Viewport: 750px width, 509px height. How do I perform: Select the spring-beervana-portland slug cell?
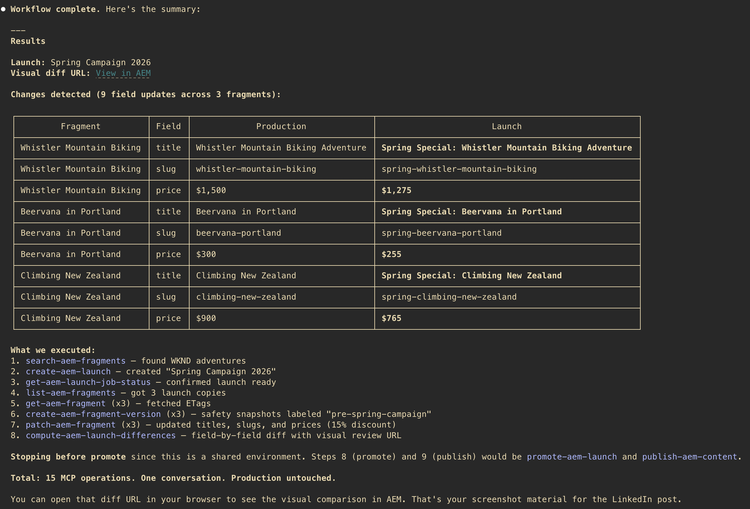click(441, 233)
